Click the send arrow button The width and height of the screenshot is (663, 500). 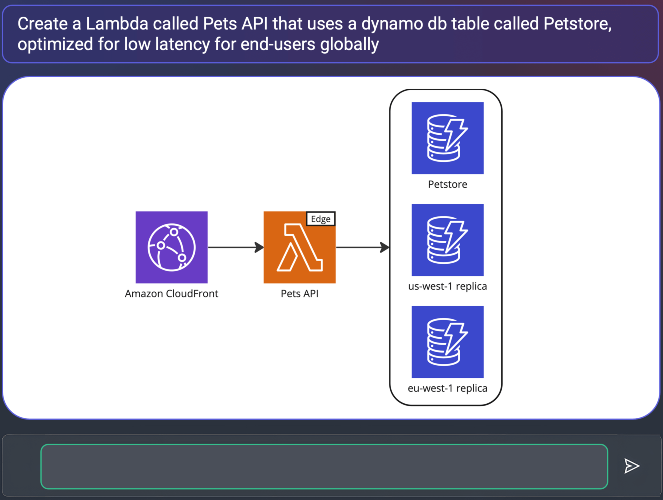632,466
